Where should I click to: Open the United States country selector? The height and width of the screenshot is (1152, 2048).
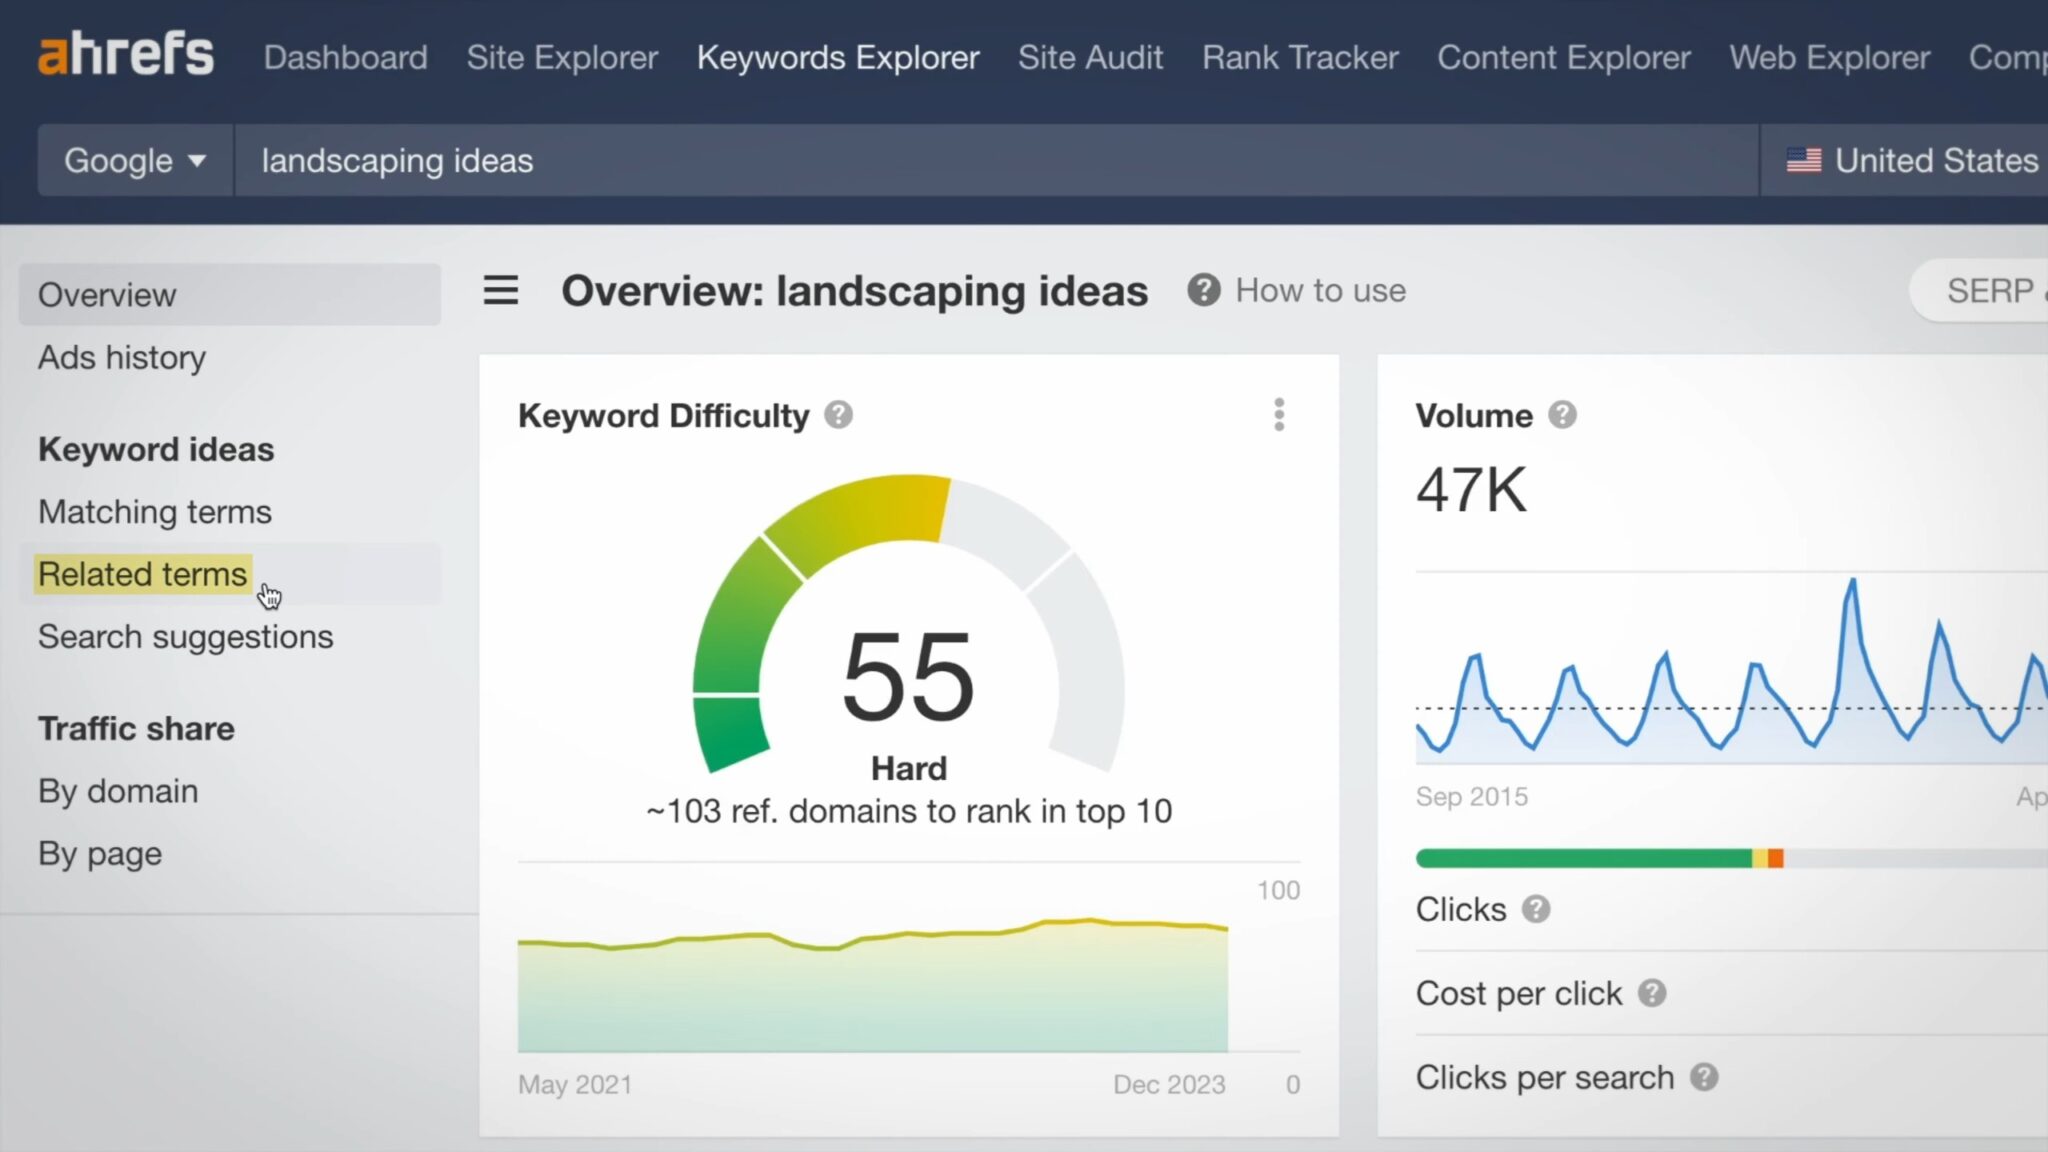1905,160
